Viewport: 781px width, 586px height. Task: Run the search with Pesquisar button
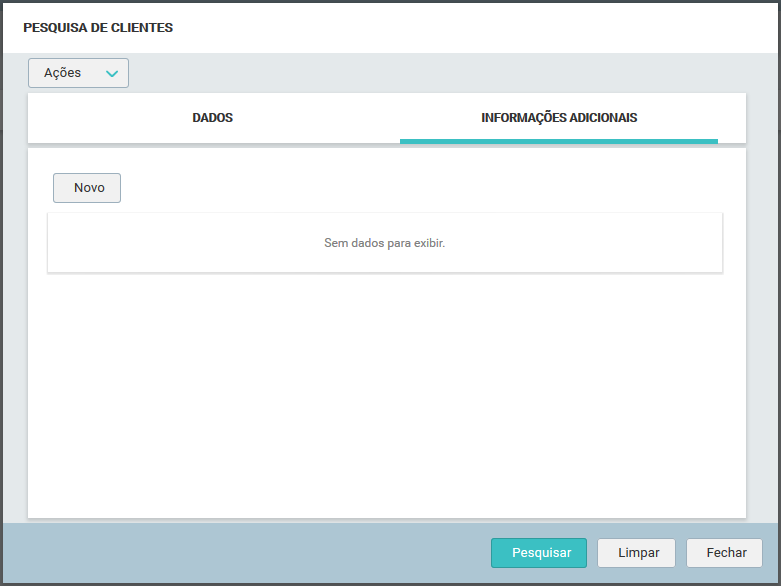tap(539, 553)
